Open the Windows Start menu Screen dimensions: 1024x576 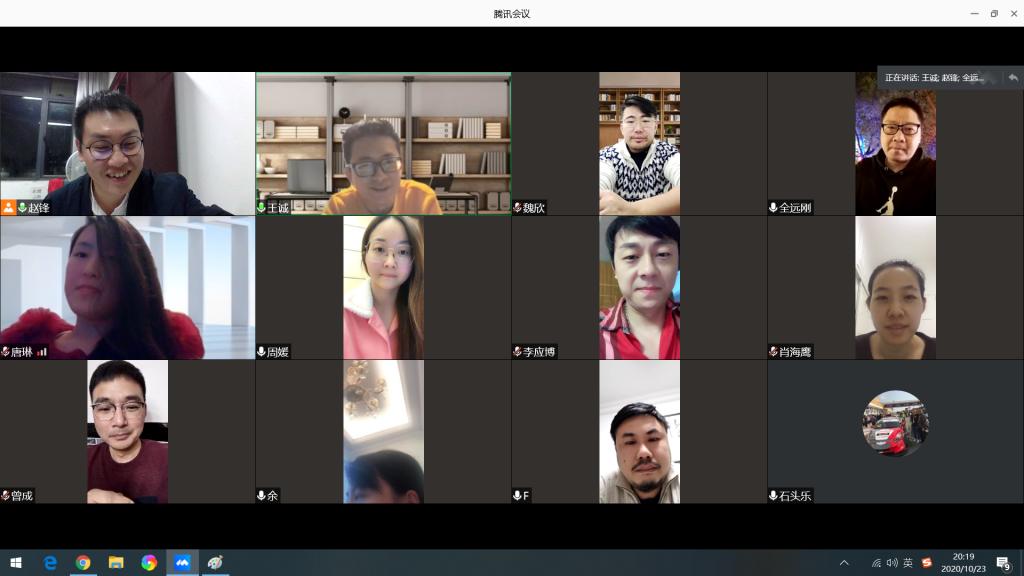[x=16, y=562]
